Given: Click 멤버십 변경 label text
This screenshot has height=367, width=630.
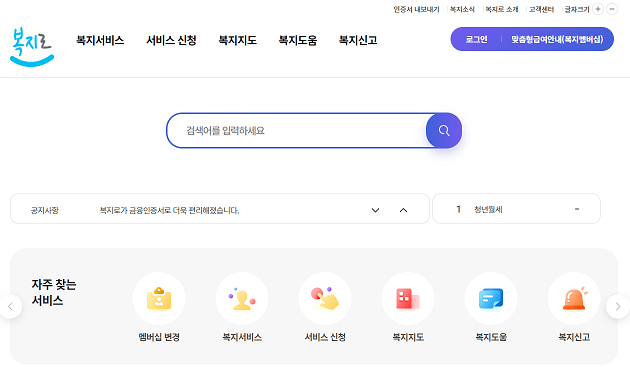Looking at the screenshot, I should (159, 337).
